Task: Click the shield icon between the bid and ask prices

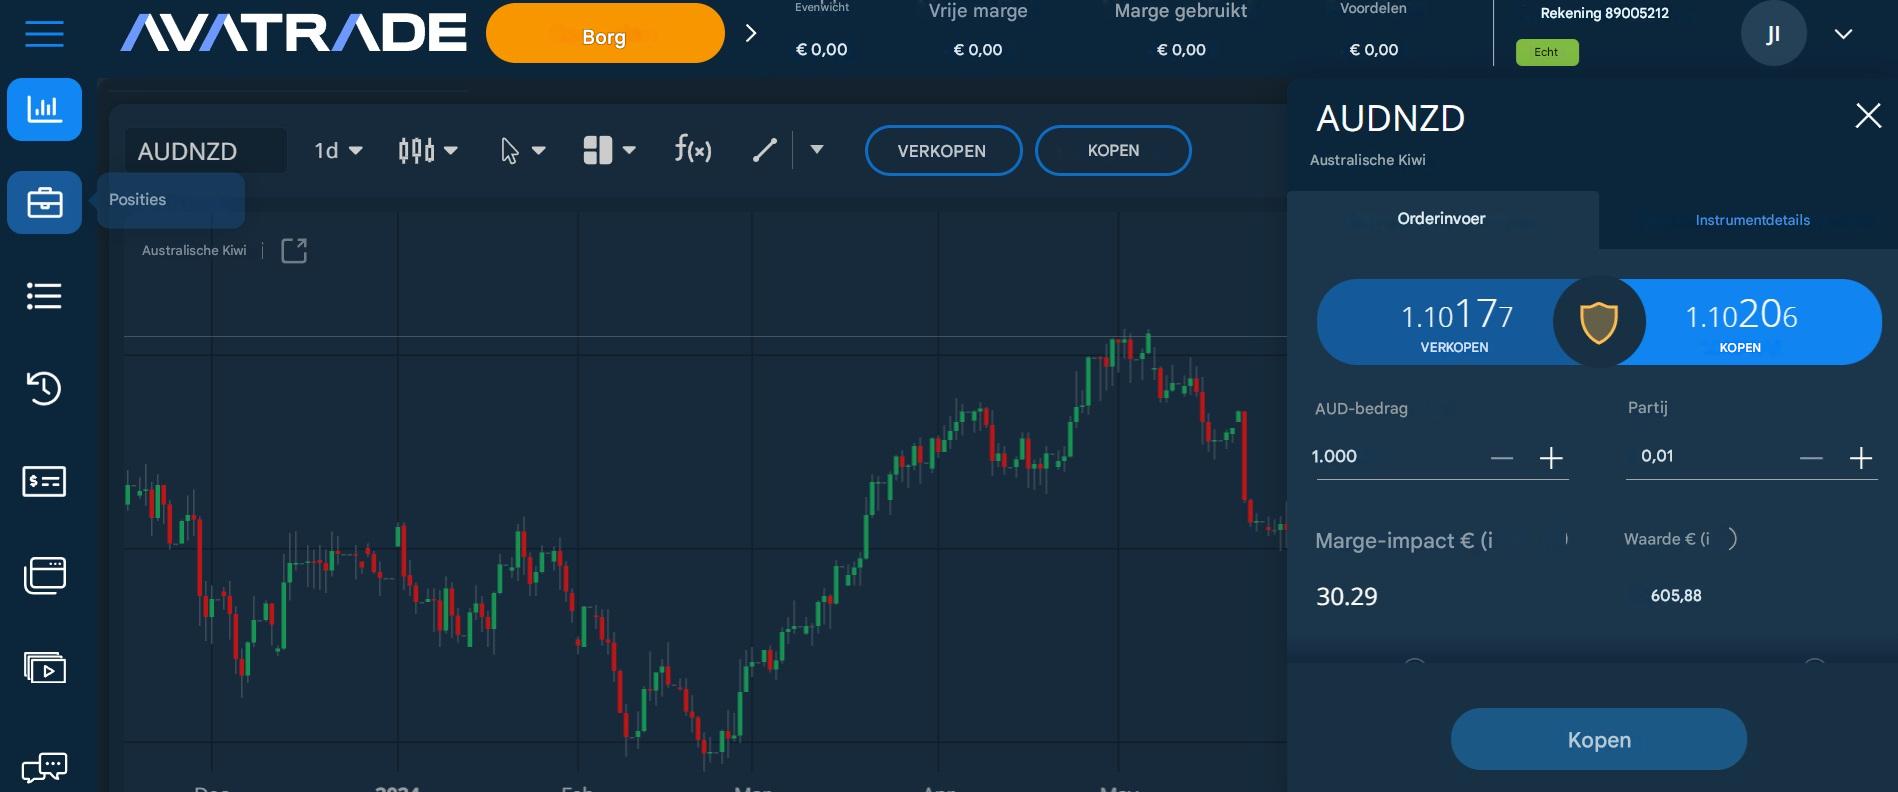Action: [1598, 321]
